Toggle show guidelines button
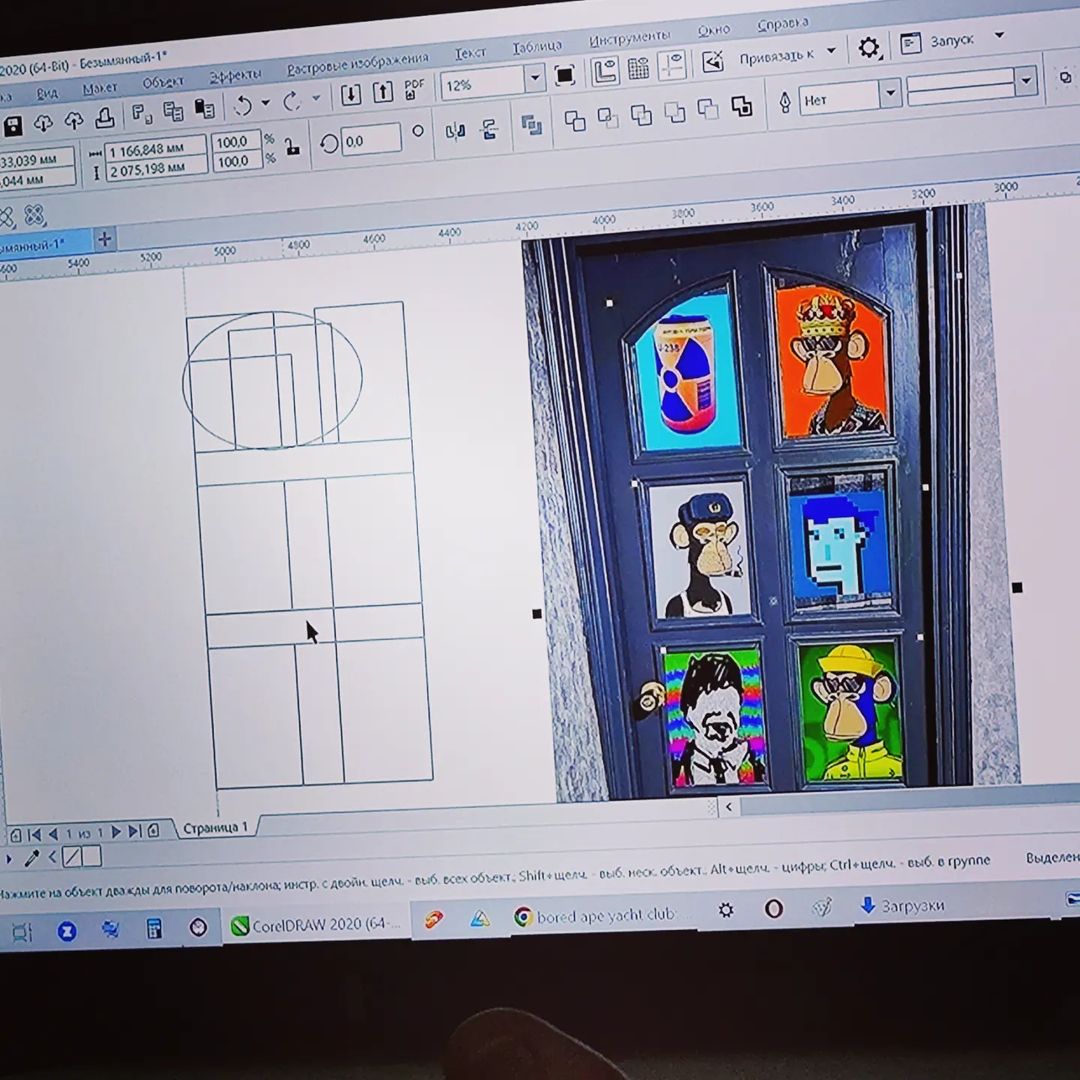The width and height of the screenshot is (1080, 1080). [672, 66]
